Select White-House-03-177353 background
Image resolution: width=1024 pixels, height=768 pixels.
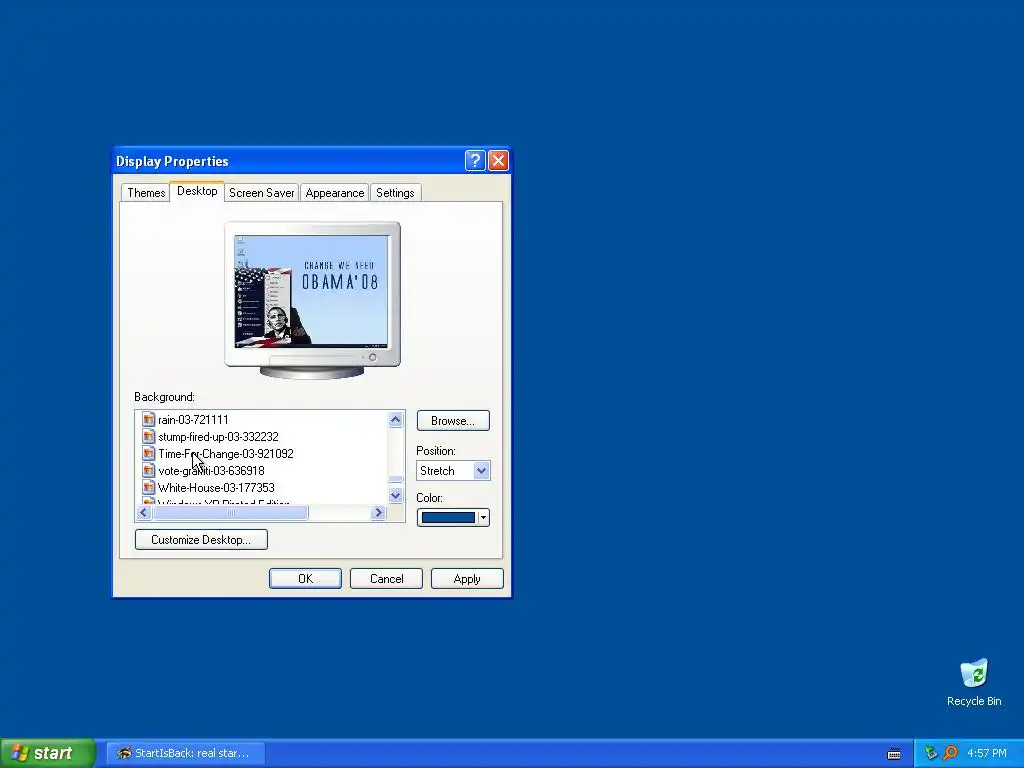216,488
